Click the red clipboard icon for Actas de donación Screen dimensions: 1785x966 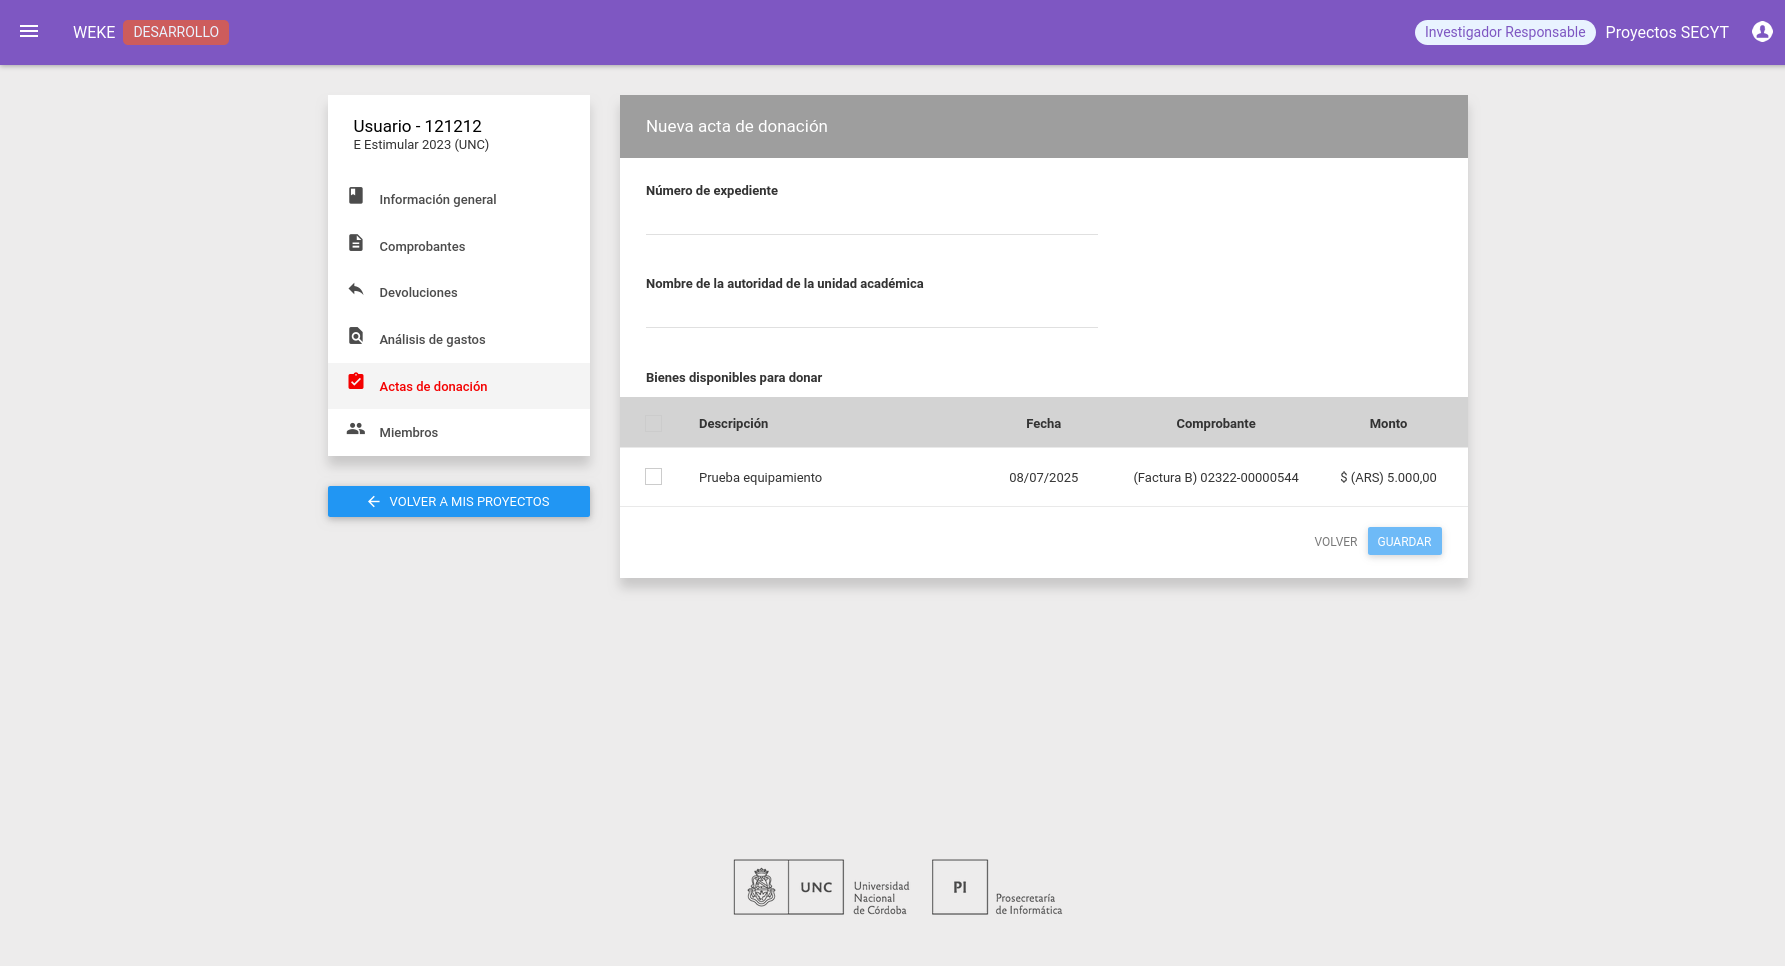(356, 382)
